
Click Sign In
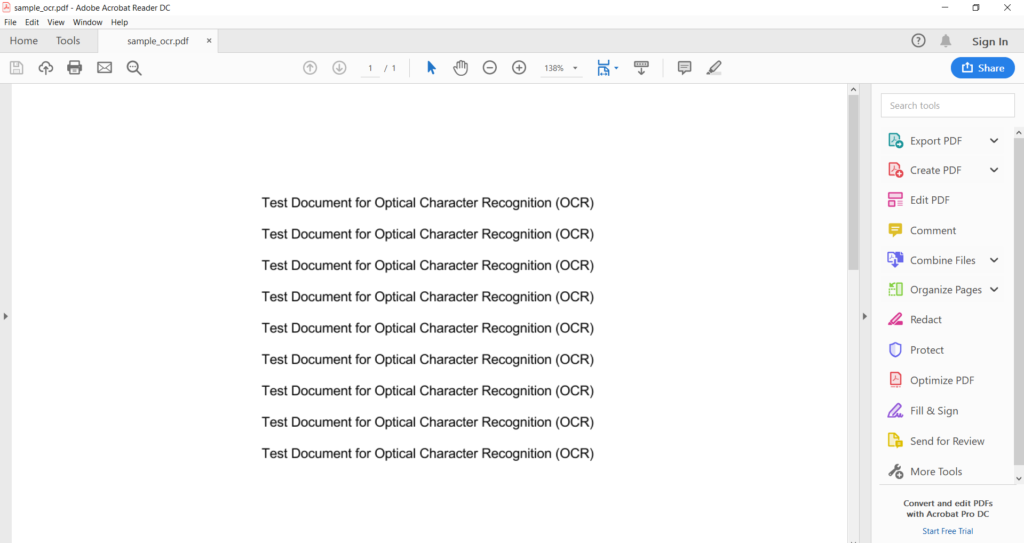[990, 41]
